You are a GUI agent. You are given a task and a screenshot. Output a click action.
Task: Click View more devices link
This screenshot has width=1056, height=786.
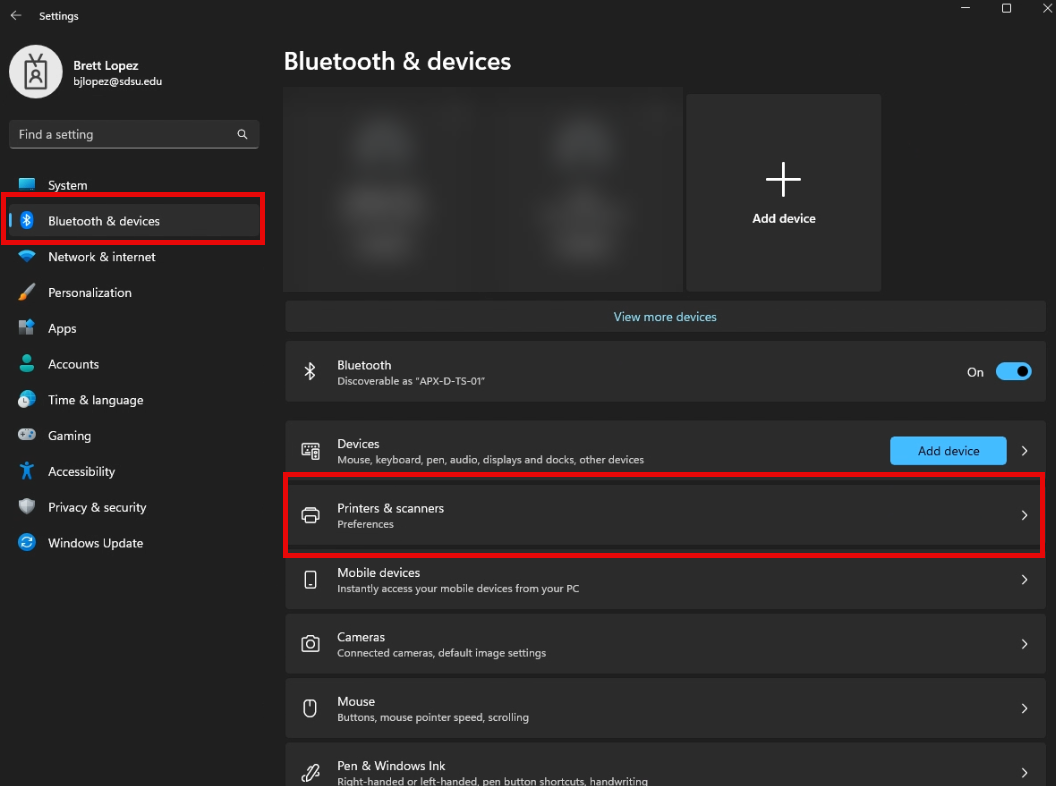(665, 317)
